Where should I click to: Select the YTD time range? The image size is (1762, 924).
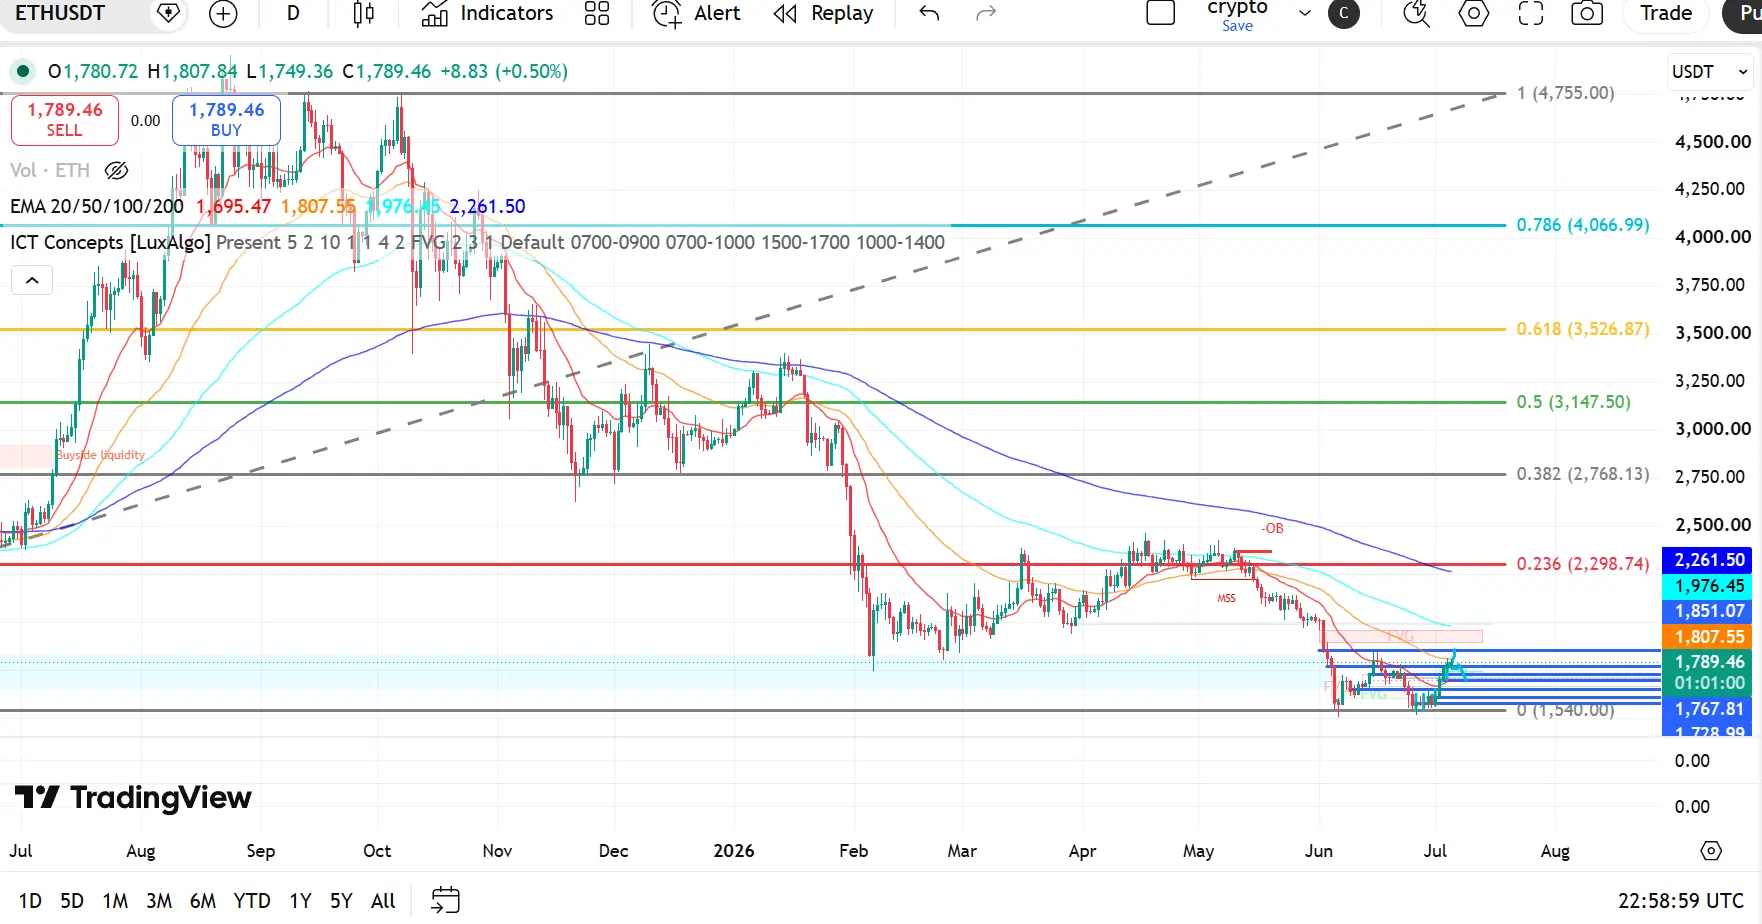pyautogui.click(x=252, y=901)
